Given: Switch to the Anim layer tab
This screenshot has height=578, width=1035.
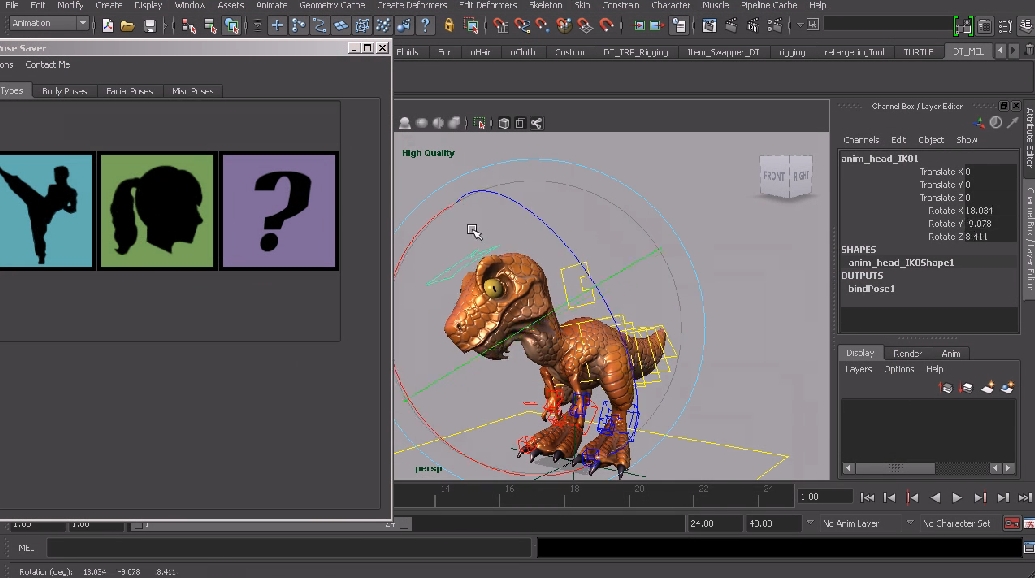Looking at the screenshot, I should click(951, 354).
